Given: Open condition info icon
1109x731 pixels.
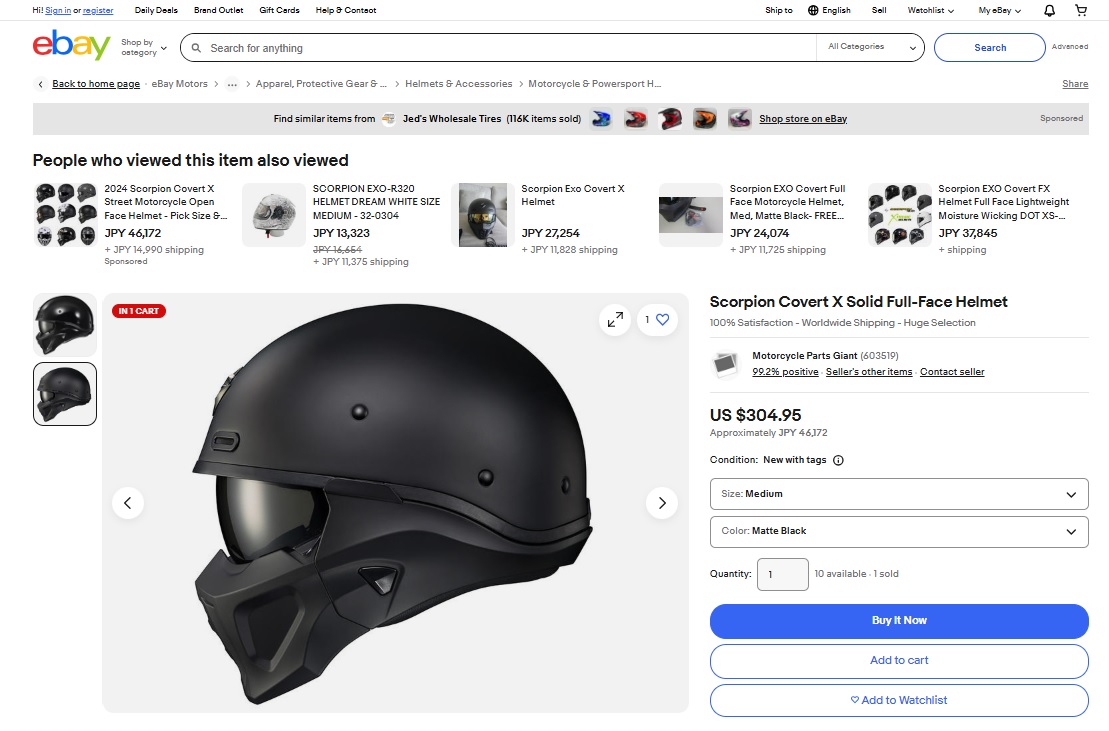Looking at the screenshot, I should point(838,460).
